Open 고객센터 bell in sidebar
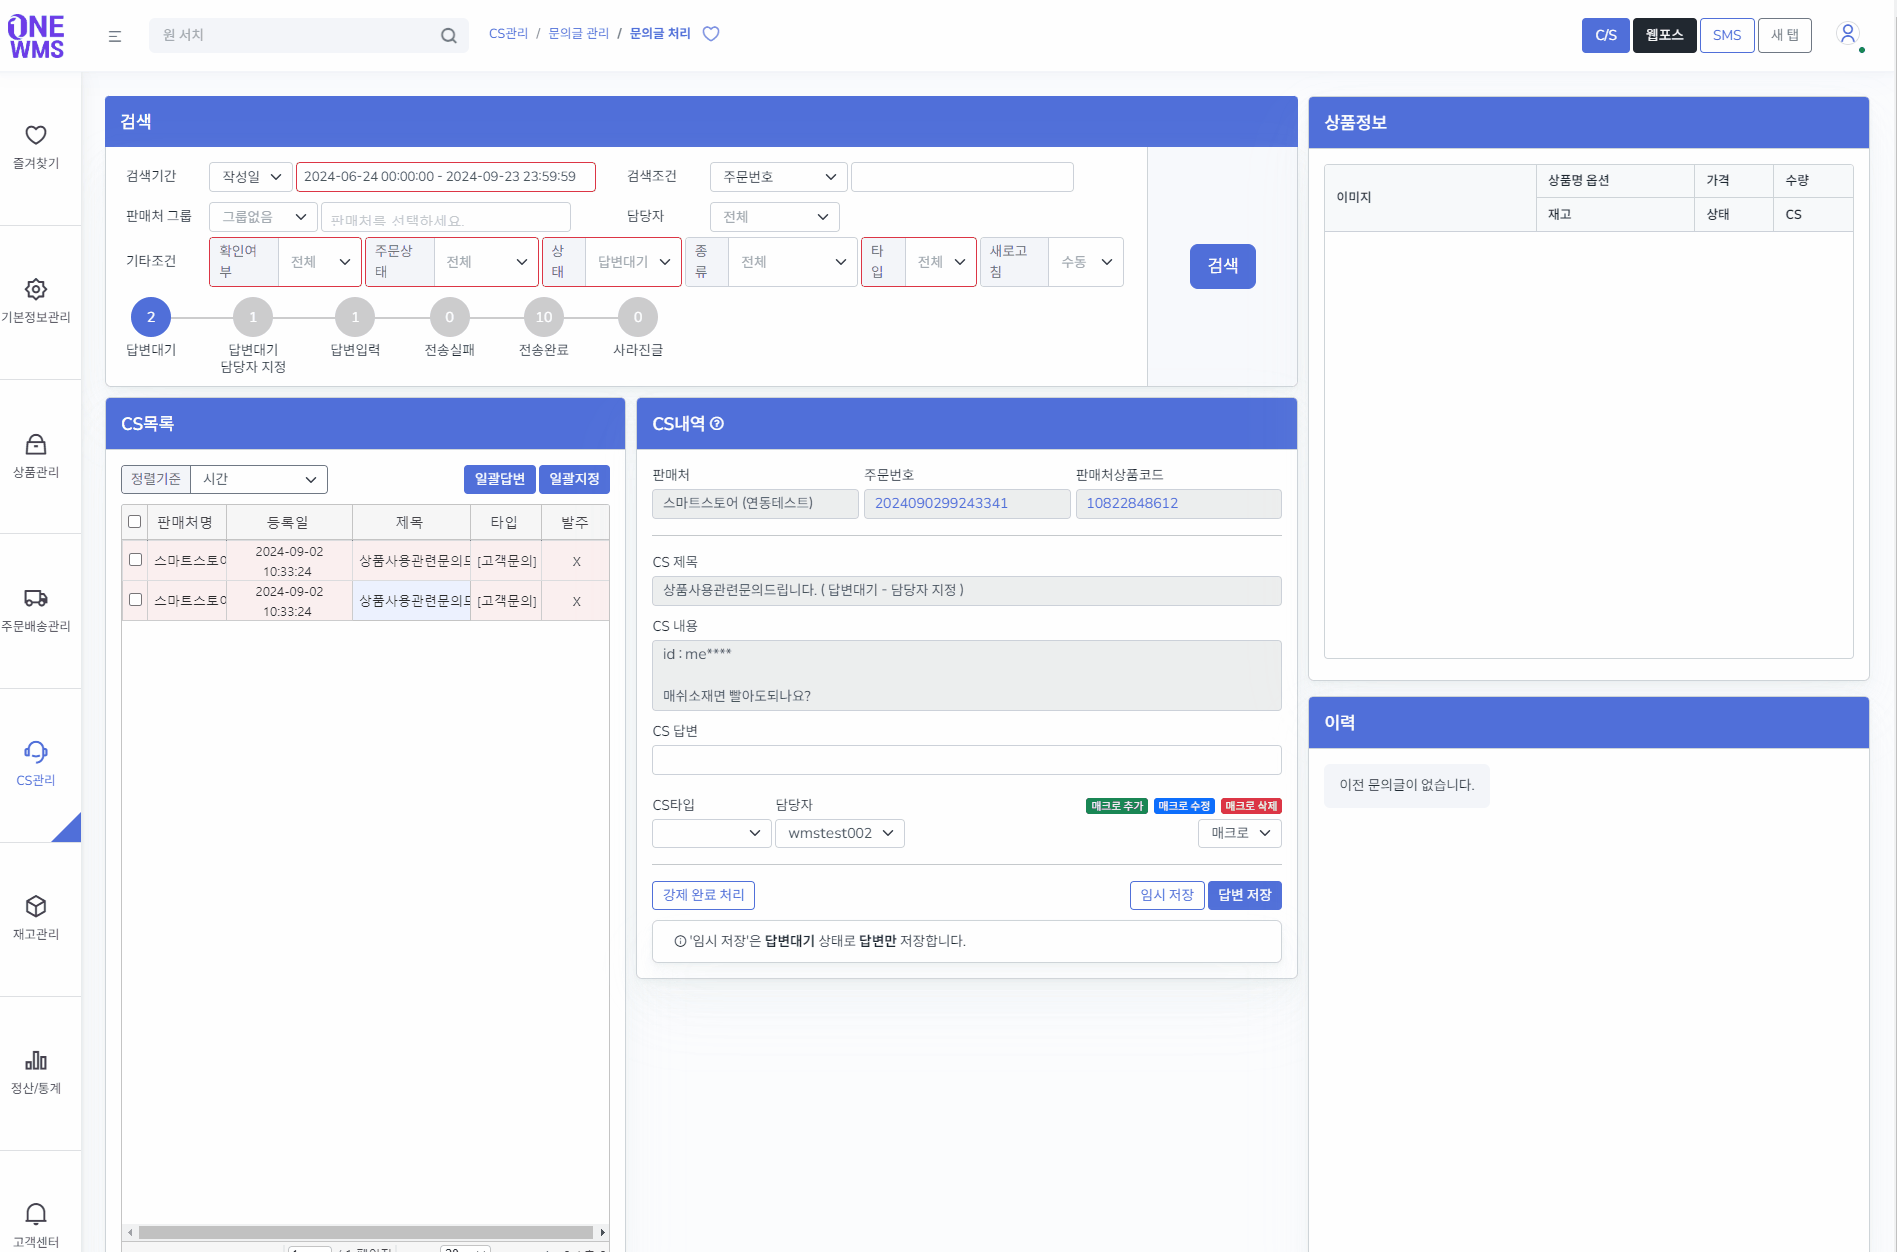The height and width of the screenshot is (1252, 1897). 36,1226
